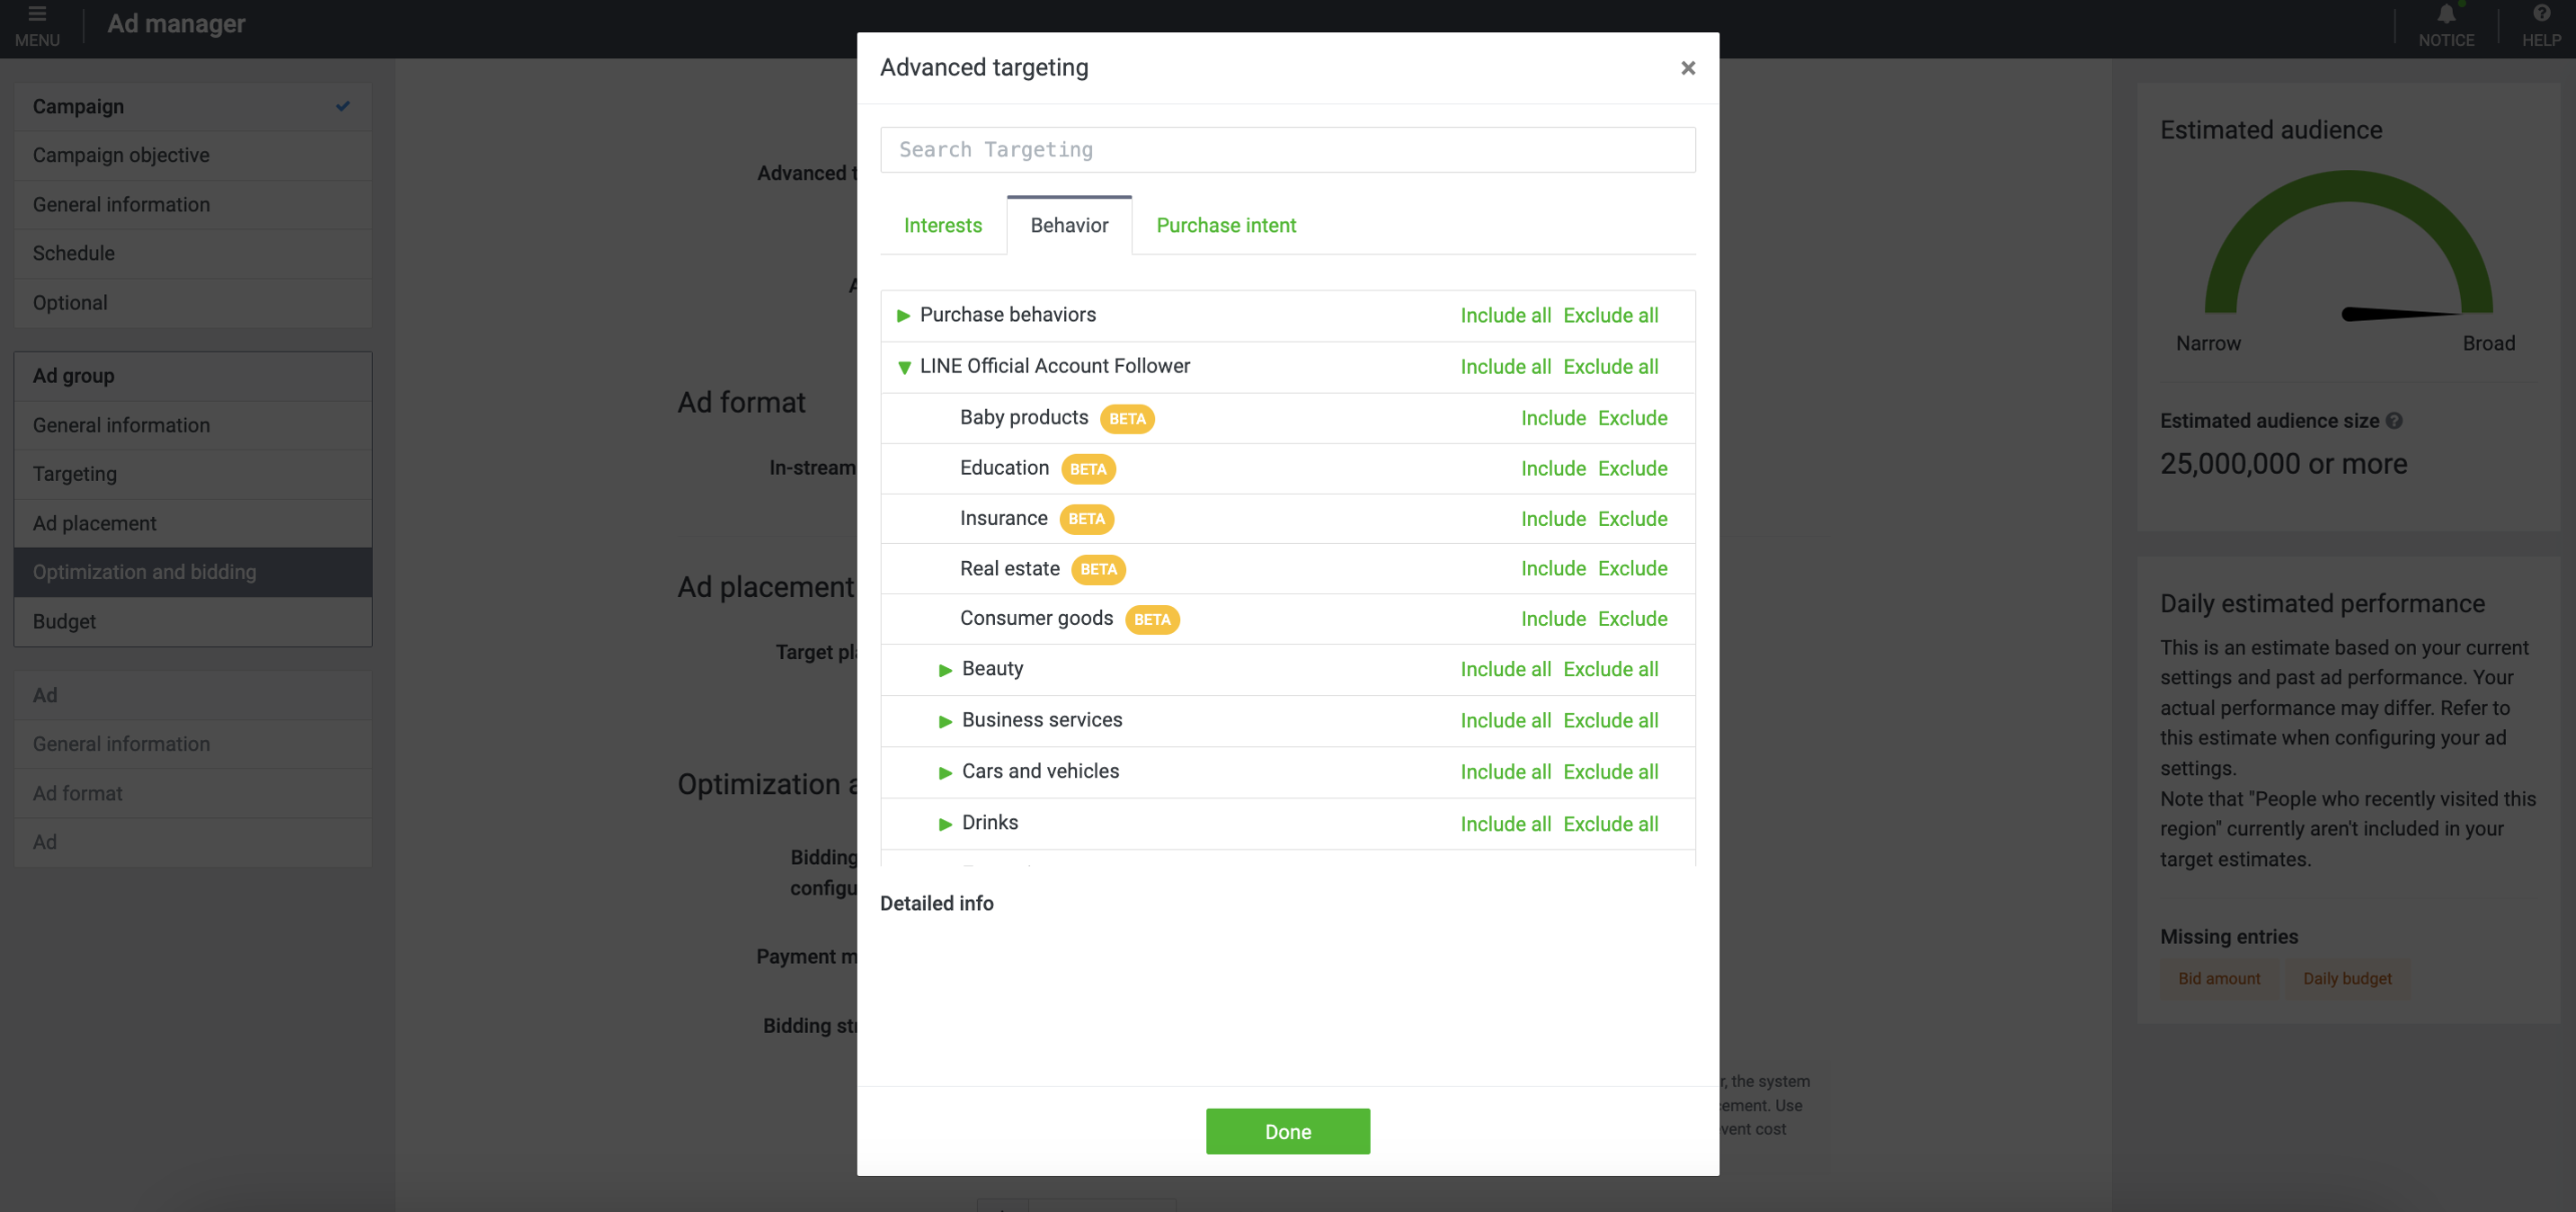Open the NOTICE bell icon
The image size is (2576, 1212).
(2446, 14)
